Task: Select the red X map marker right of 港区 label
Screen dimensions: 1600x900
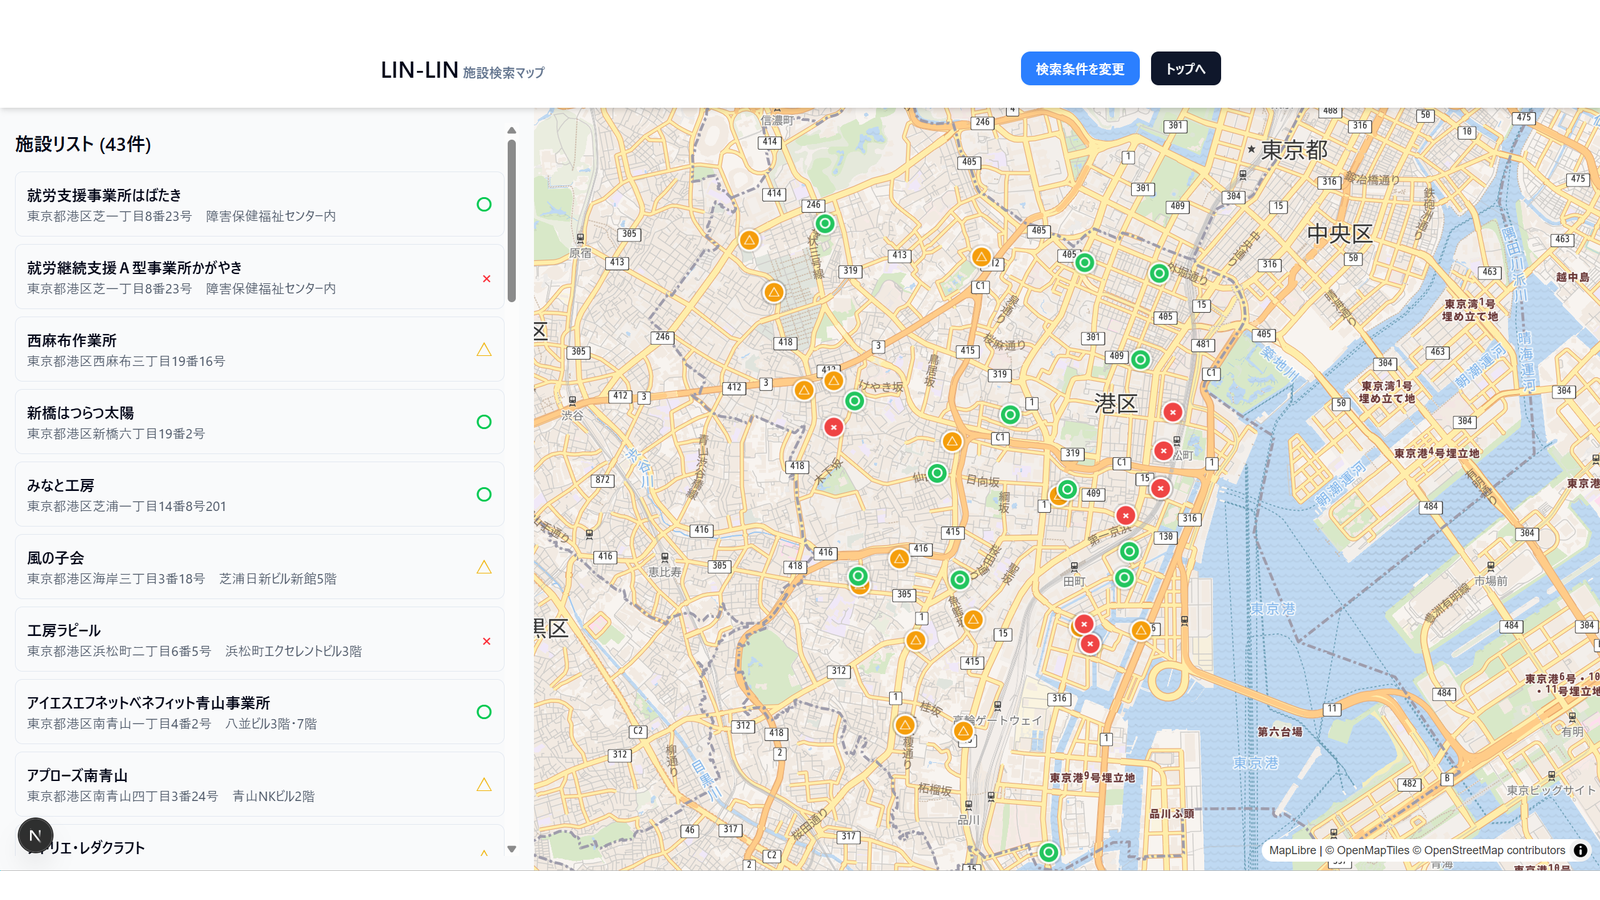Action: (1173, 412)
